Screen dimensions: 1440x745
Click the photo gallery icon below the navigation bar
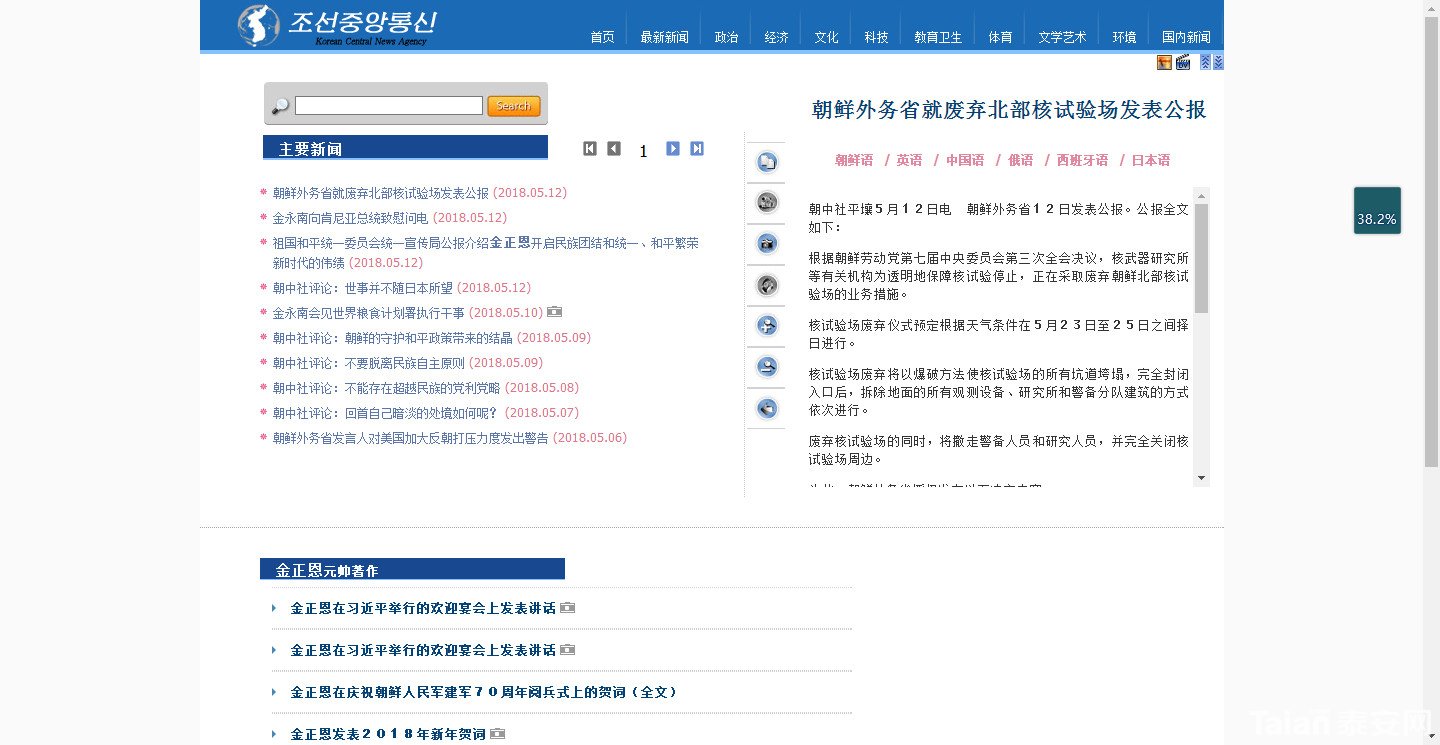click(1164, 62)
